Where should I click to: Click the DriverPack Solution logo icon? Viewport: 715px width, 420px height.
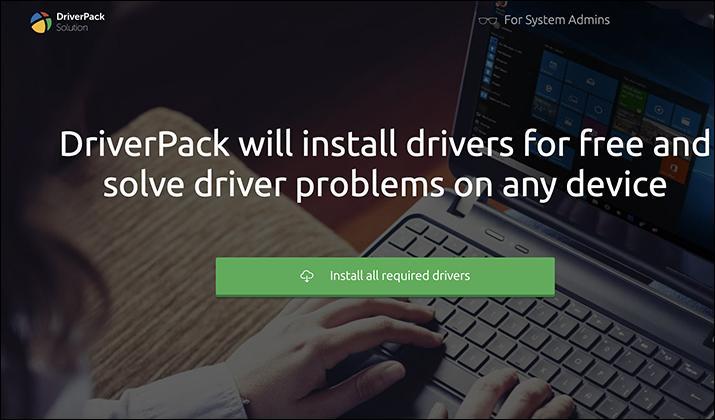click(41, 22)
